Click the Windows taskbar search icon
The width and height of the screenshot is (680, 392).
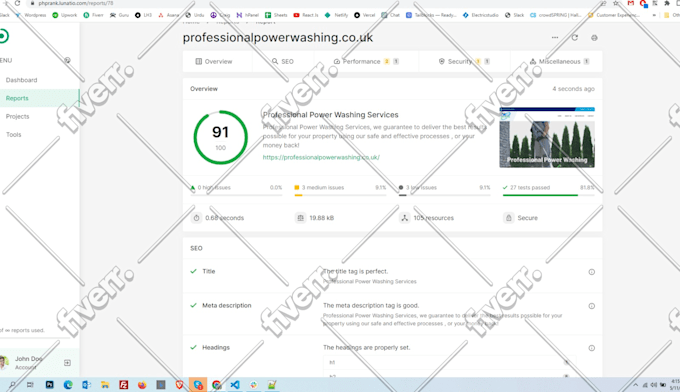12,385
